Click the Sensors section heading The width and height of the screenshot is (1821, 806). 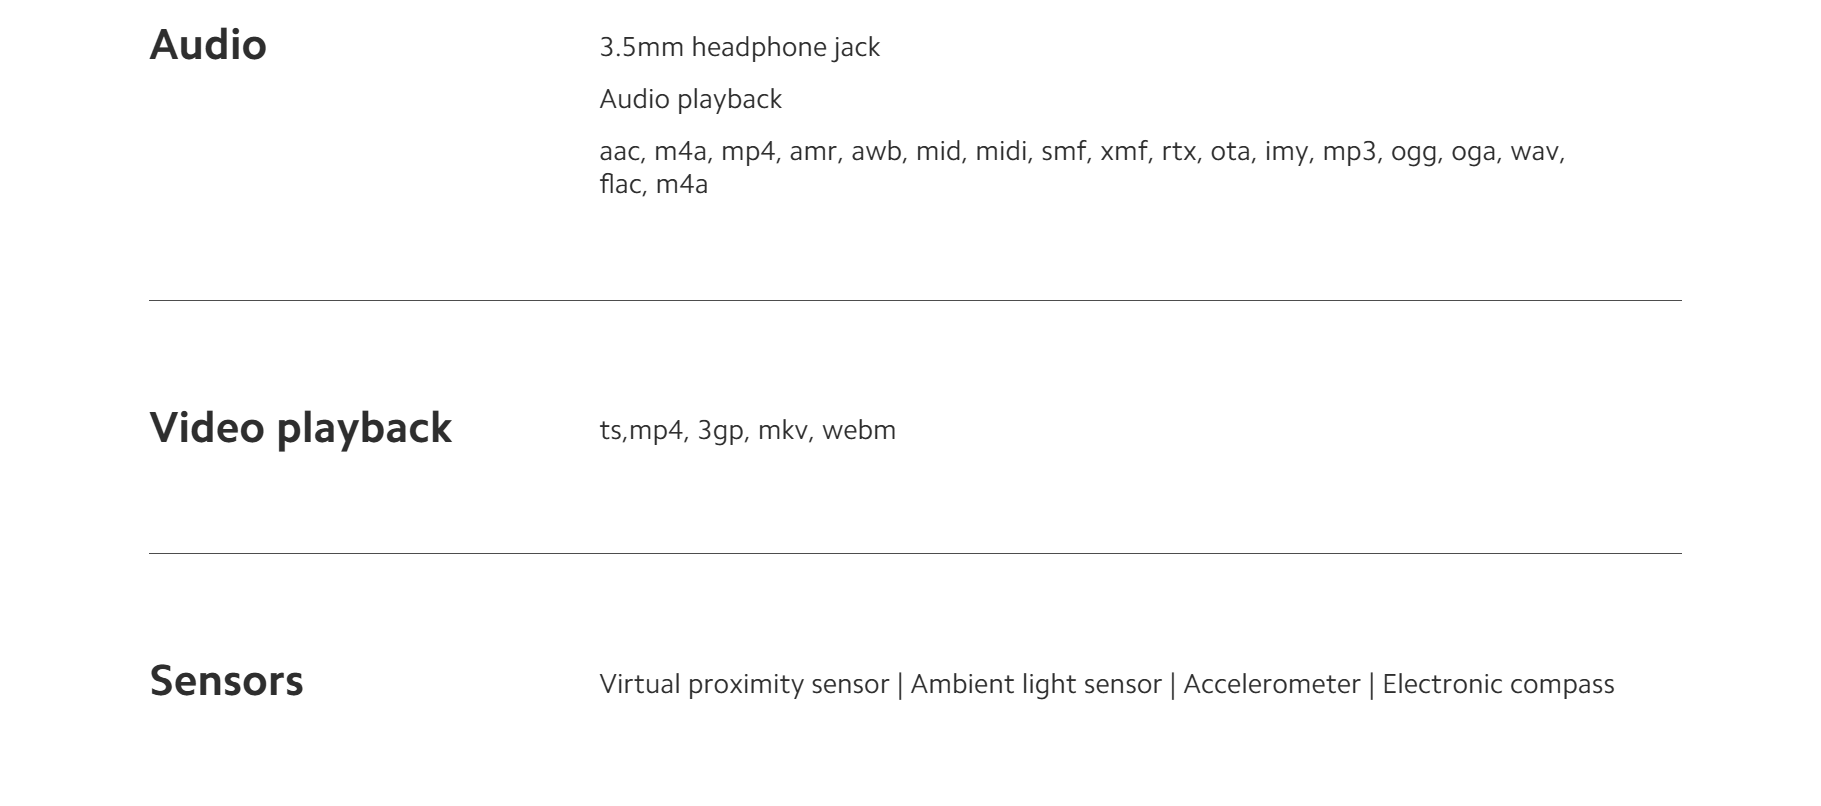226,681
